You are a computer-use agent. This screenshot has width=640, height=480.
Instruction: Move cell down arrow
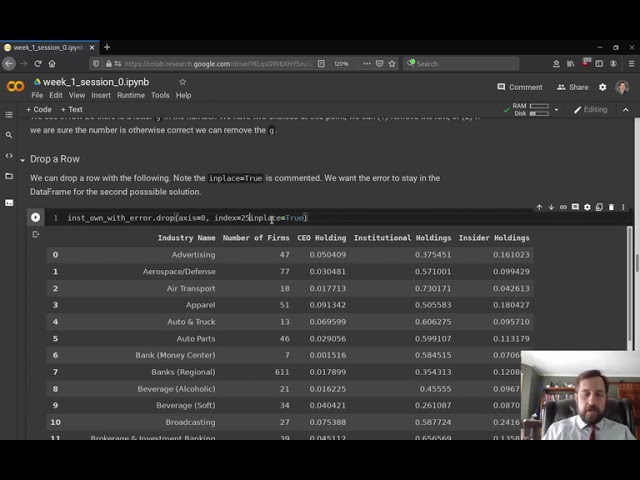(x=551, y=207)
